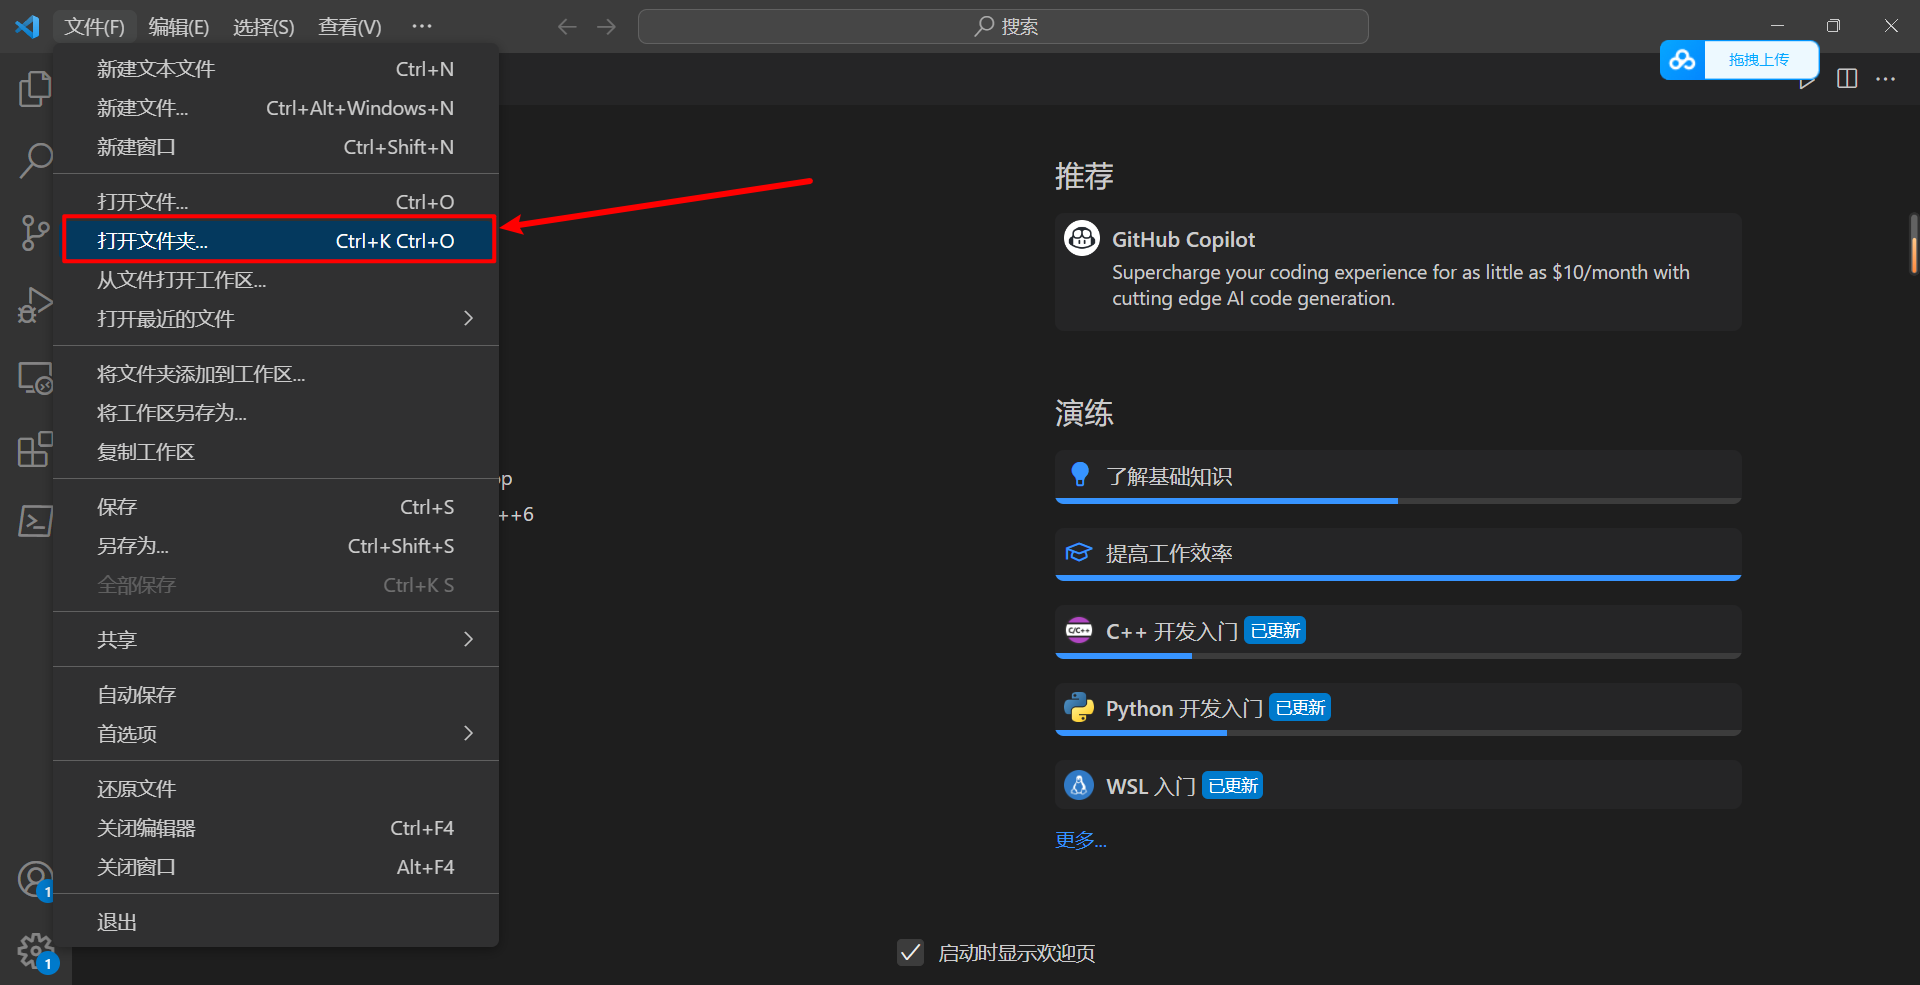Viewport: 1920px width, 985px height.
Task: Click the GitHub Copilot icon
Action: click(1081, 239)
